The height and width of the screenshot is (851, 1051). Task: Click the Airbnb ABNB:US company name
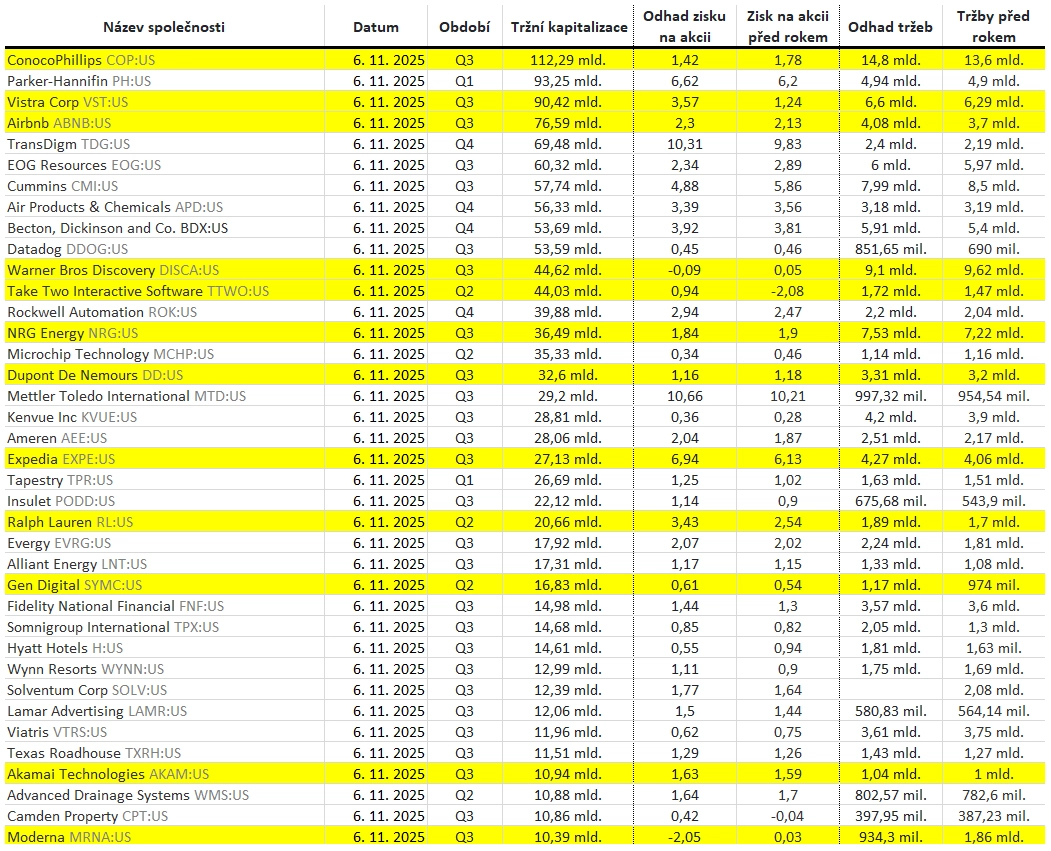59,123
